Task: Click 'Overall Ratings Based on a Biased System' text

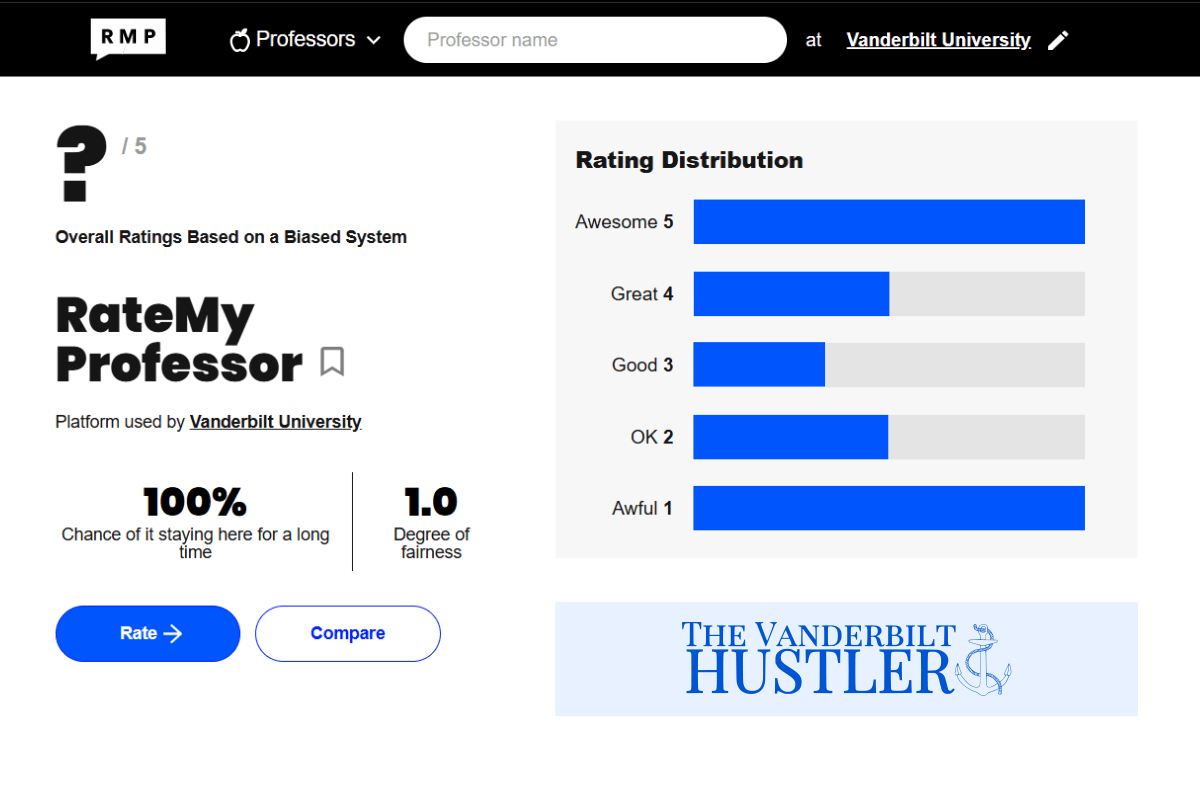Action: tap(231, 237)
